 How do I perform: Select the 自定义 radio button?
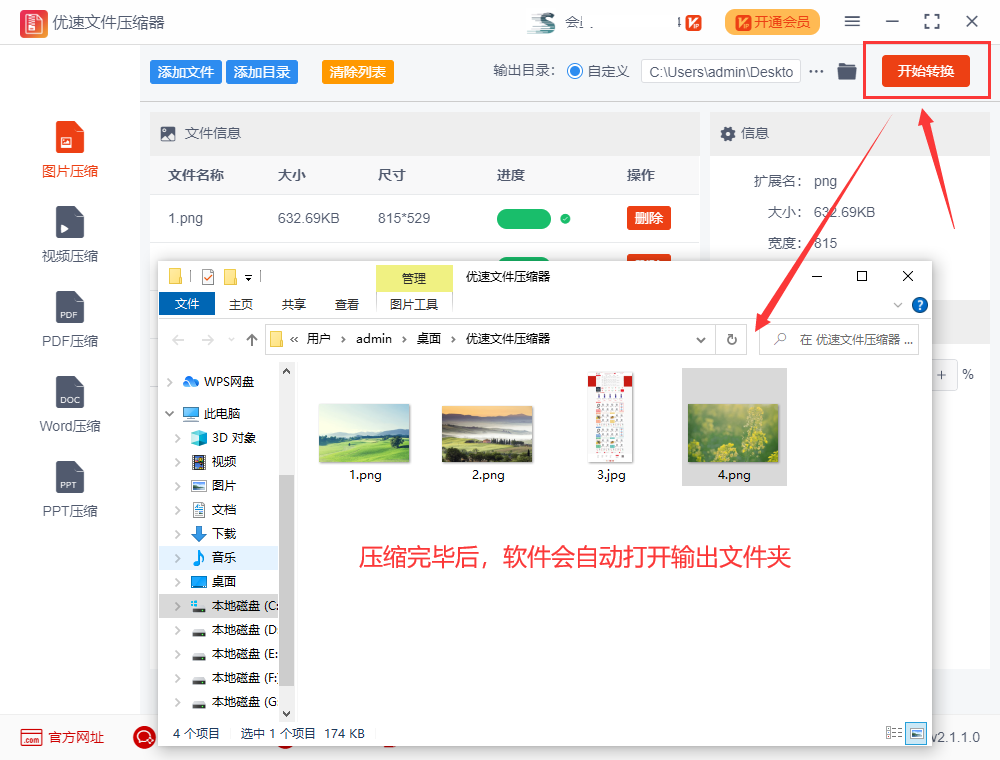575,71
